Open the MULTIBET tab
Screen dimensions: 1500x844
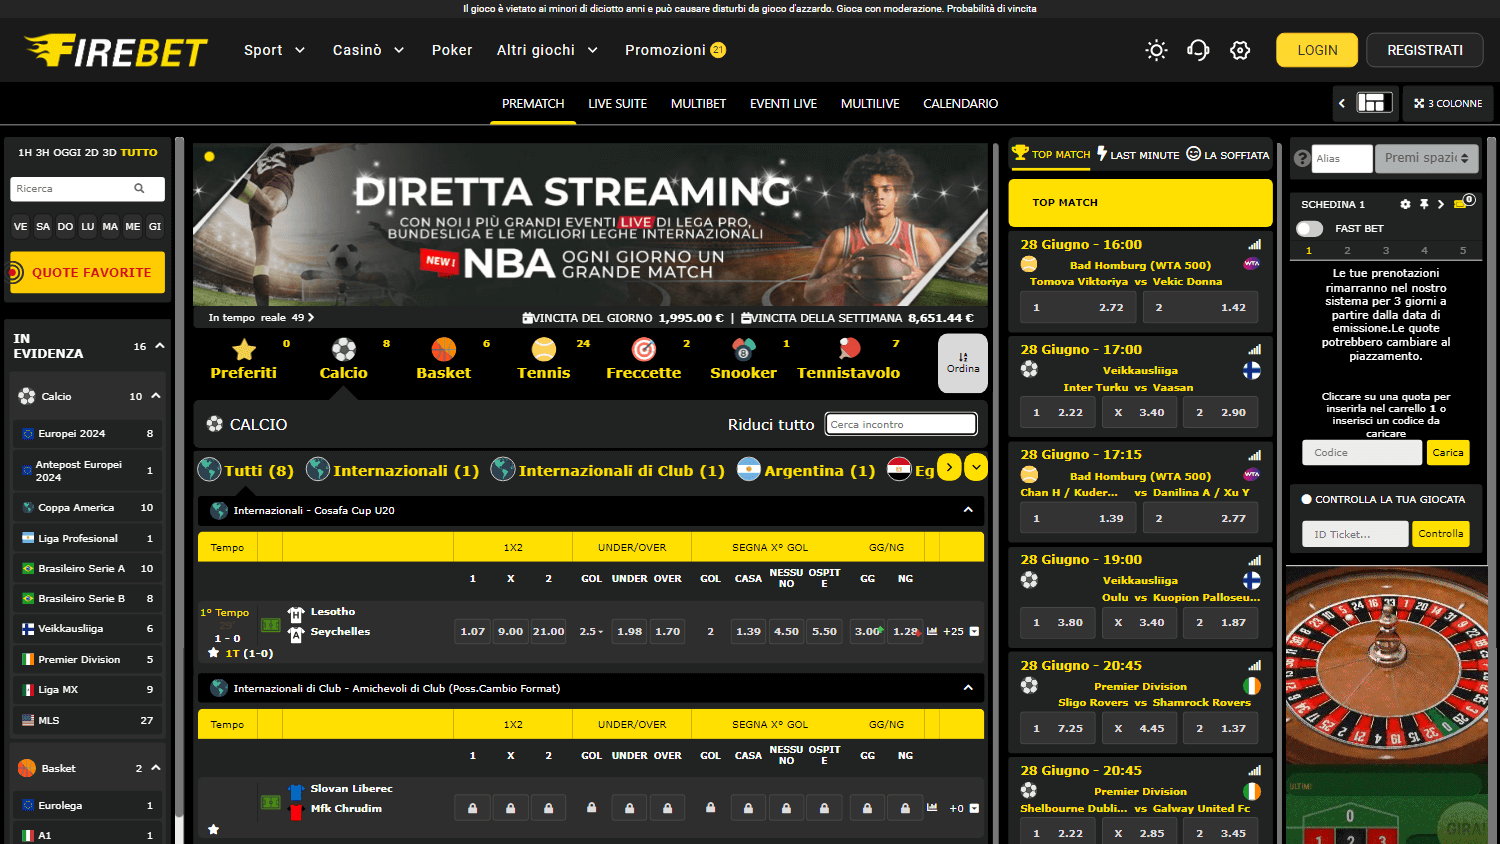pos(698,104)
